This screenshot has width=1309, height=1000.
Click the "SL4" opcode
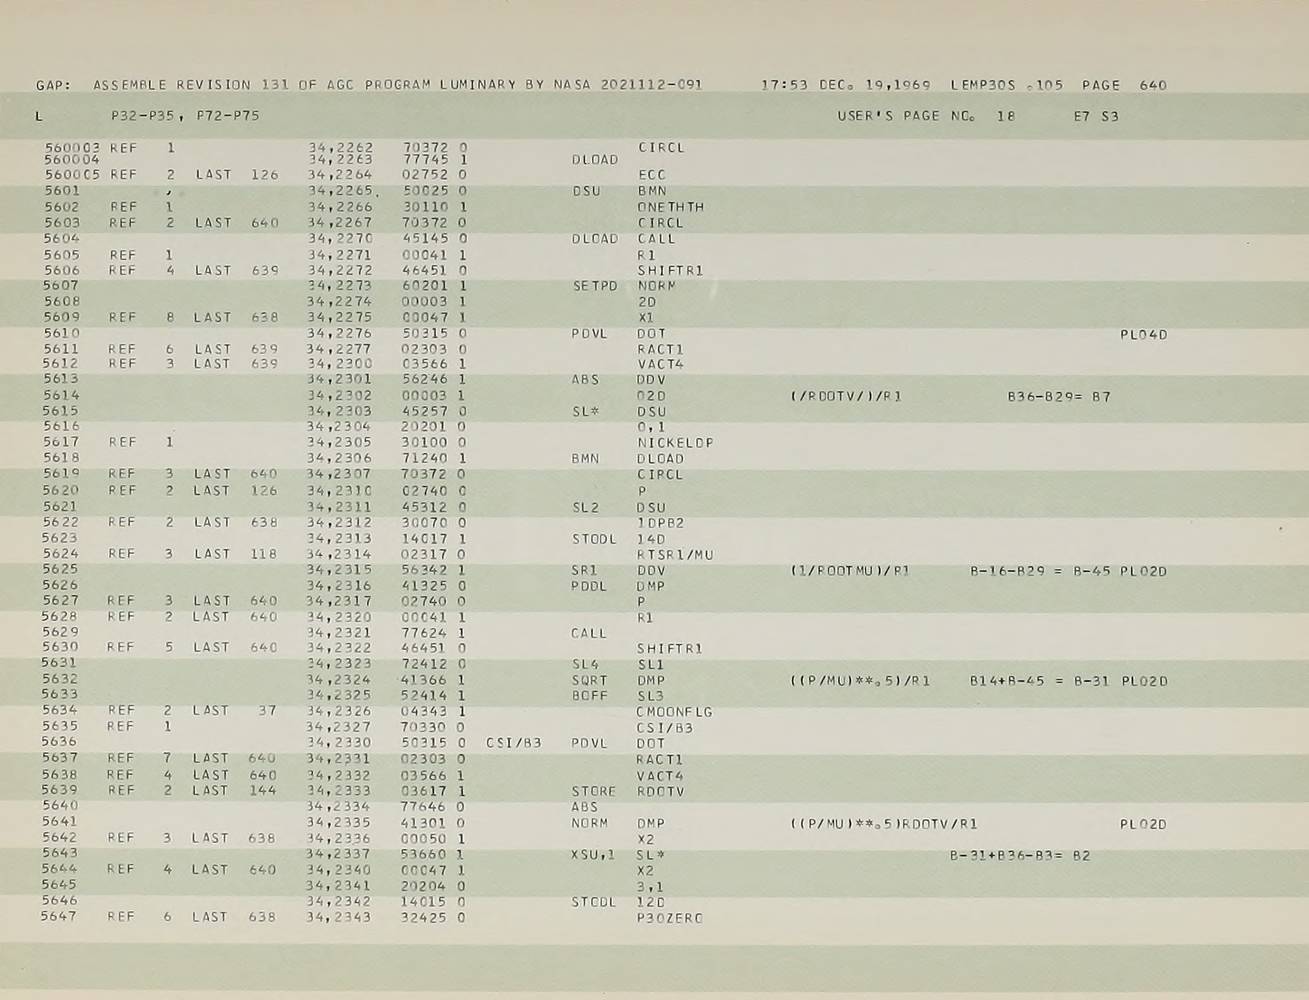pyautogui.click(x=585, y=664)
